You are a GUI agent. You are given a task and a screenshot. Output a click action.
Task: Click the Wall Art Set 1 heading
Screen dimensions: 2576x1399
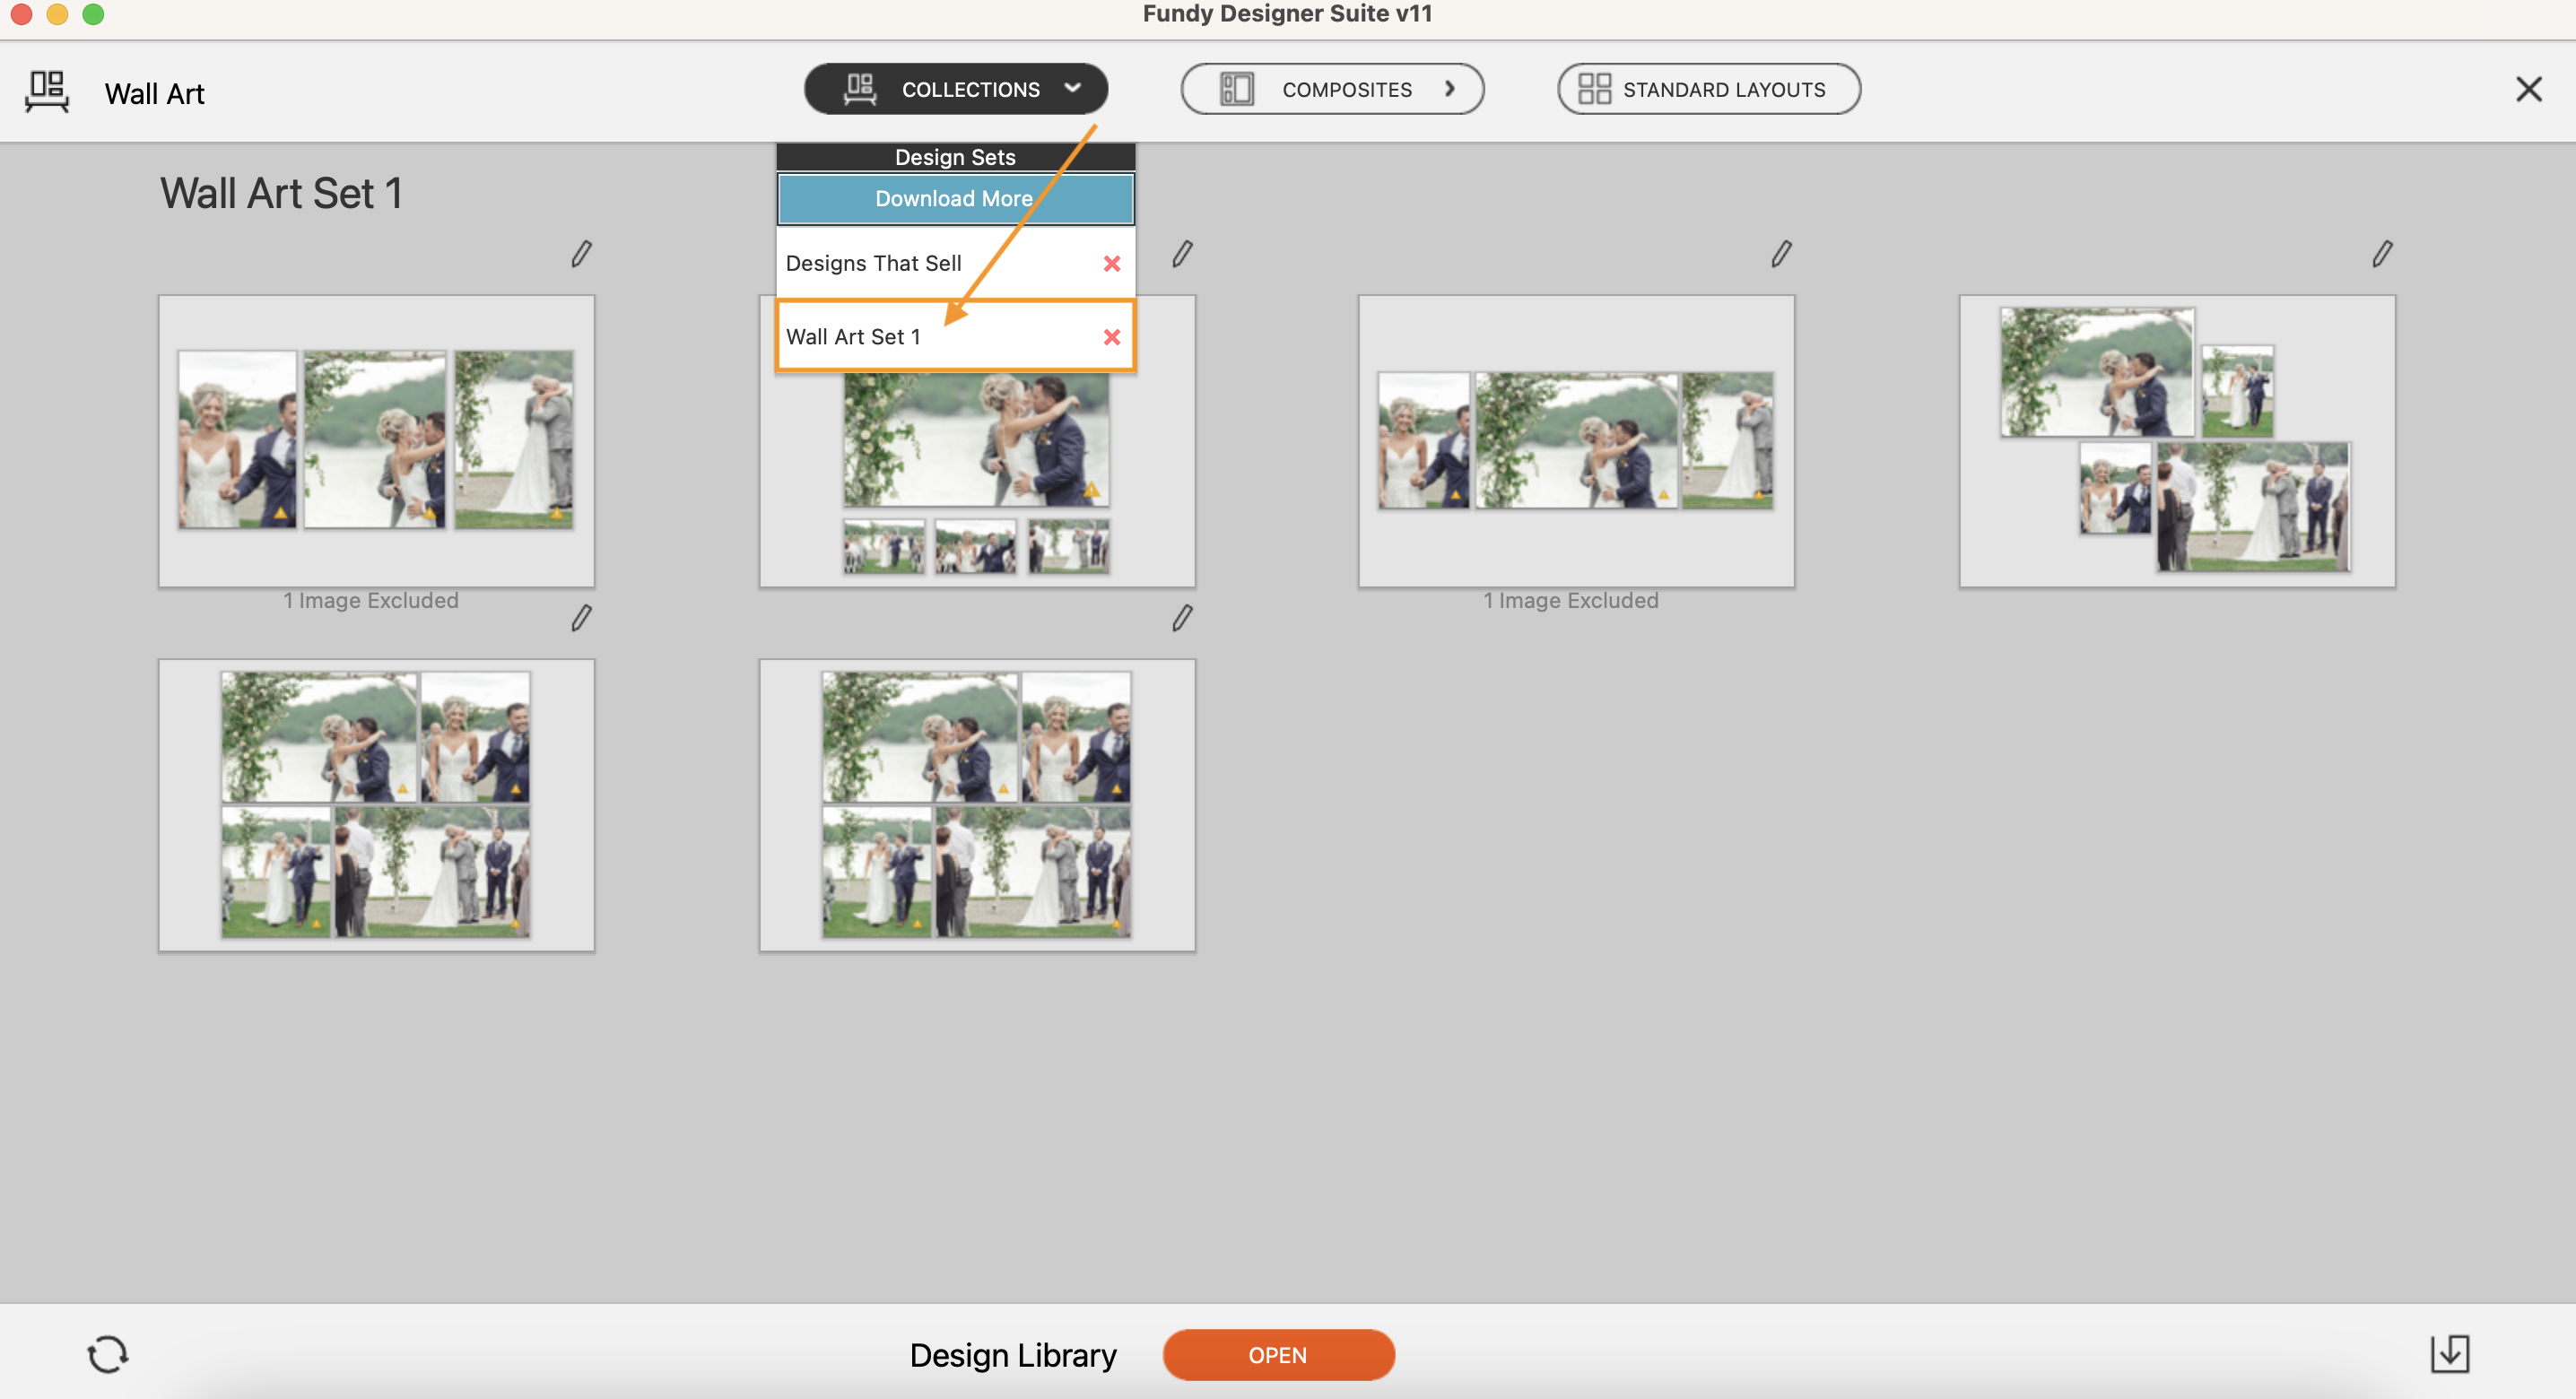(281, 193)
